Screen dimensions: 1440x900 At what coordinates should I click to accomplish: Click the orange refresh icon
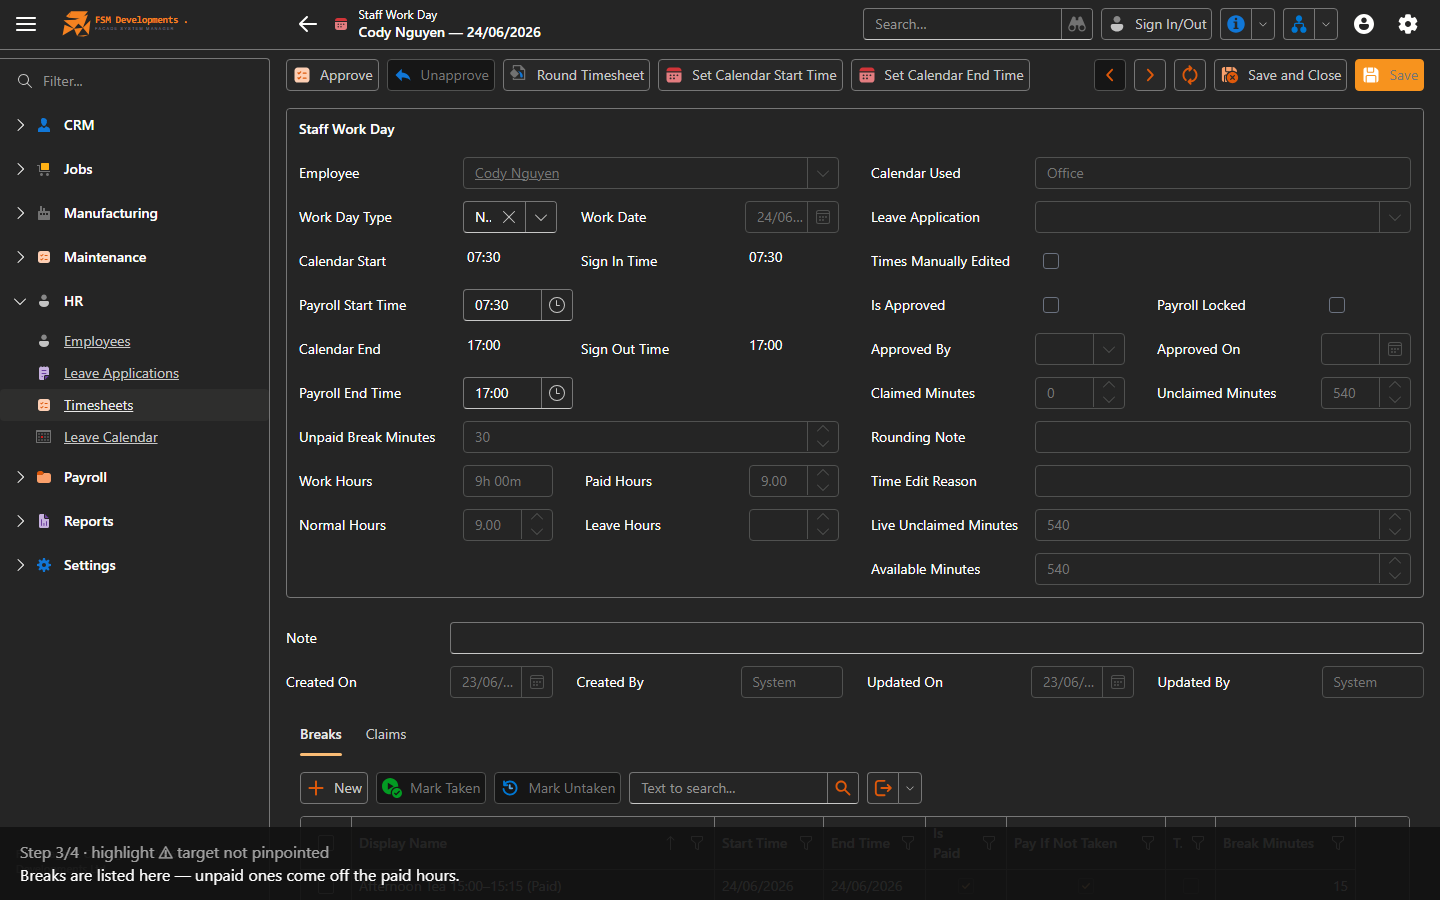coord(1190,75)
